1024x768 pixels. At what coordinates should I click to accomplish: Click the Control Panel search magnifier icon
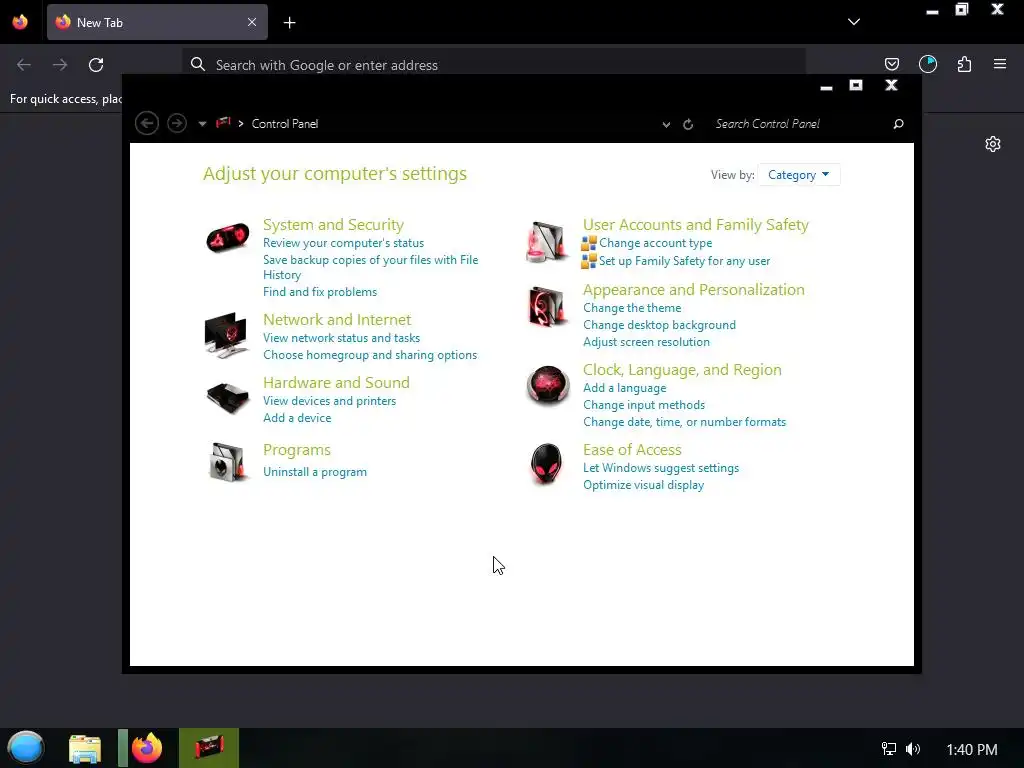click(x=899, y=123)
